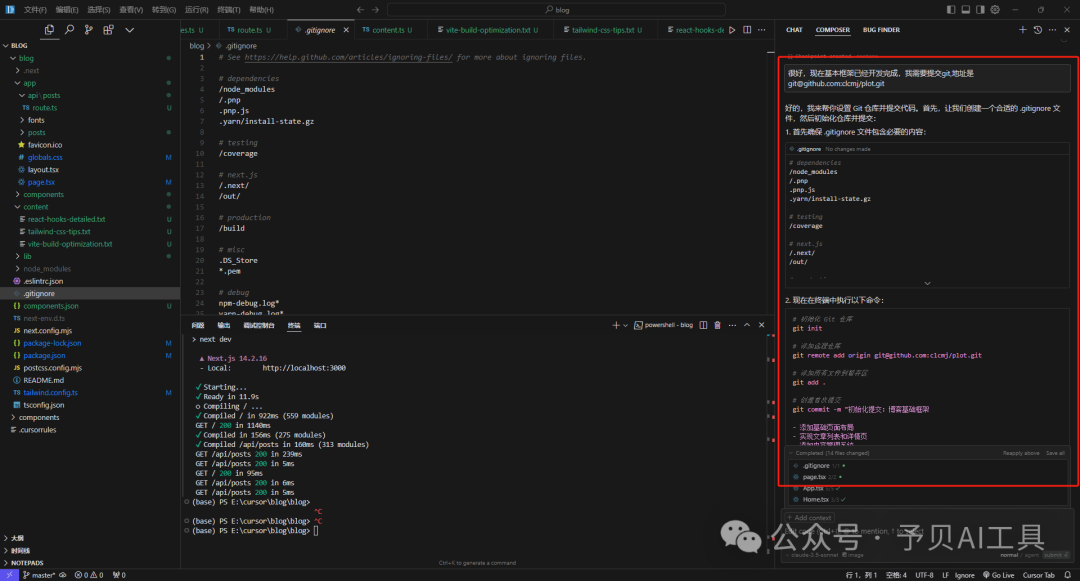Start a new composer with plus icon

click(x=1022, y=30)
